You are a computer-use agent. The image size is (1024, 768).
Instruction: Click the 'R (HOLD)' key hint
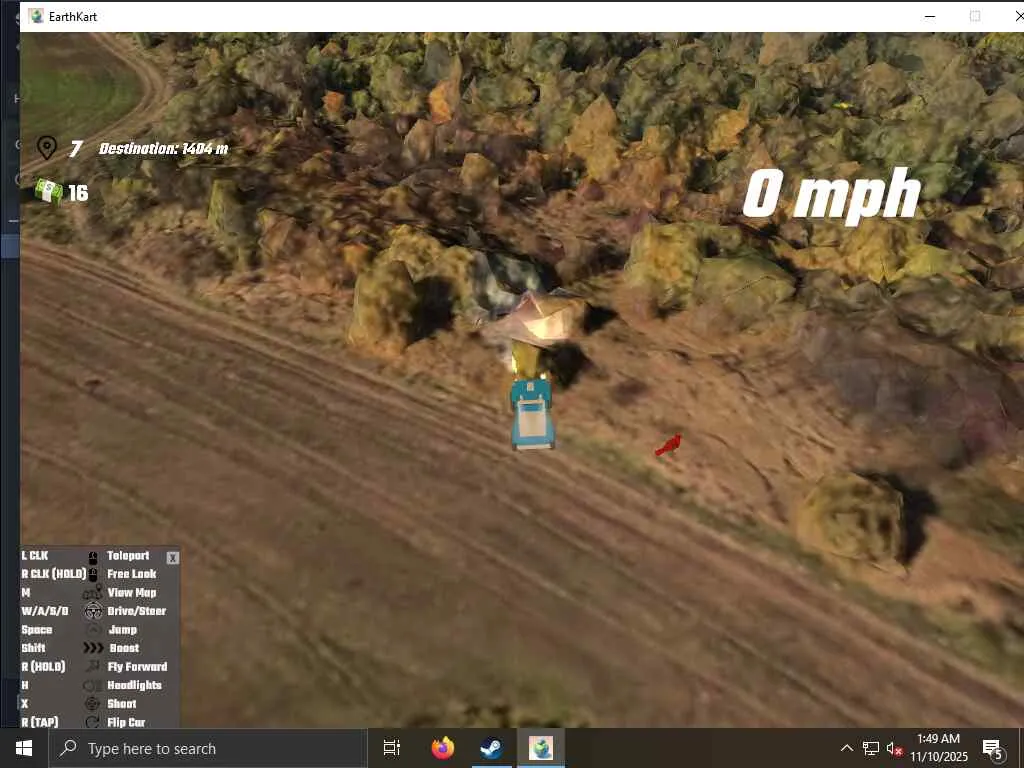click(43, 666)
